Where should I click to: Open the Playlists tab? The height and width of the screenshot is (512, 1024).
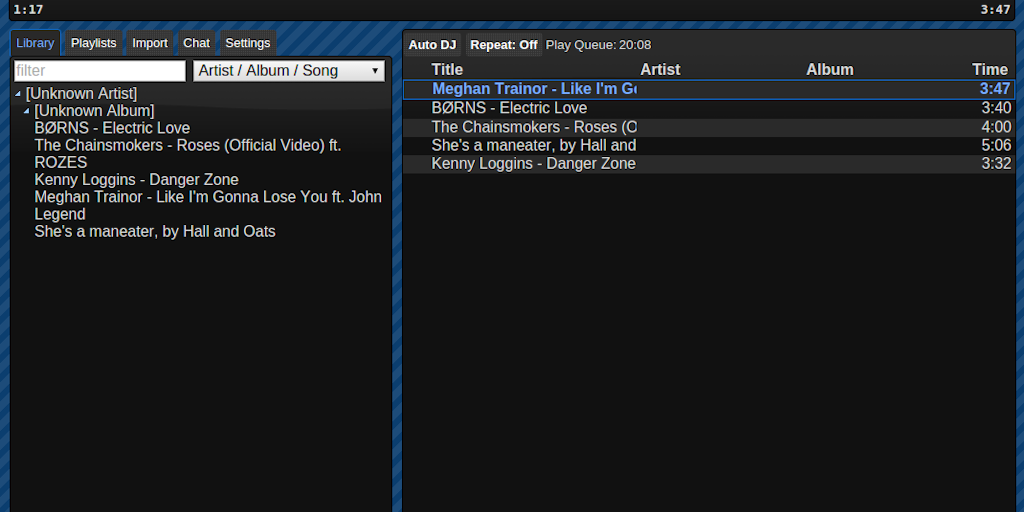[x=93, y=43]
